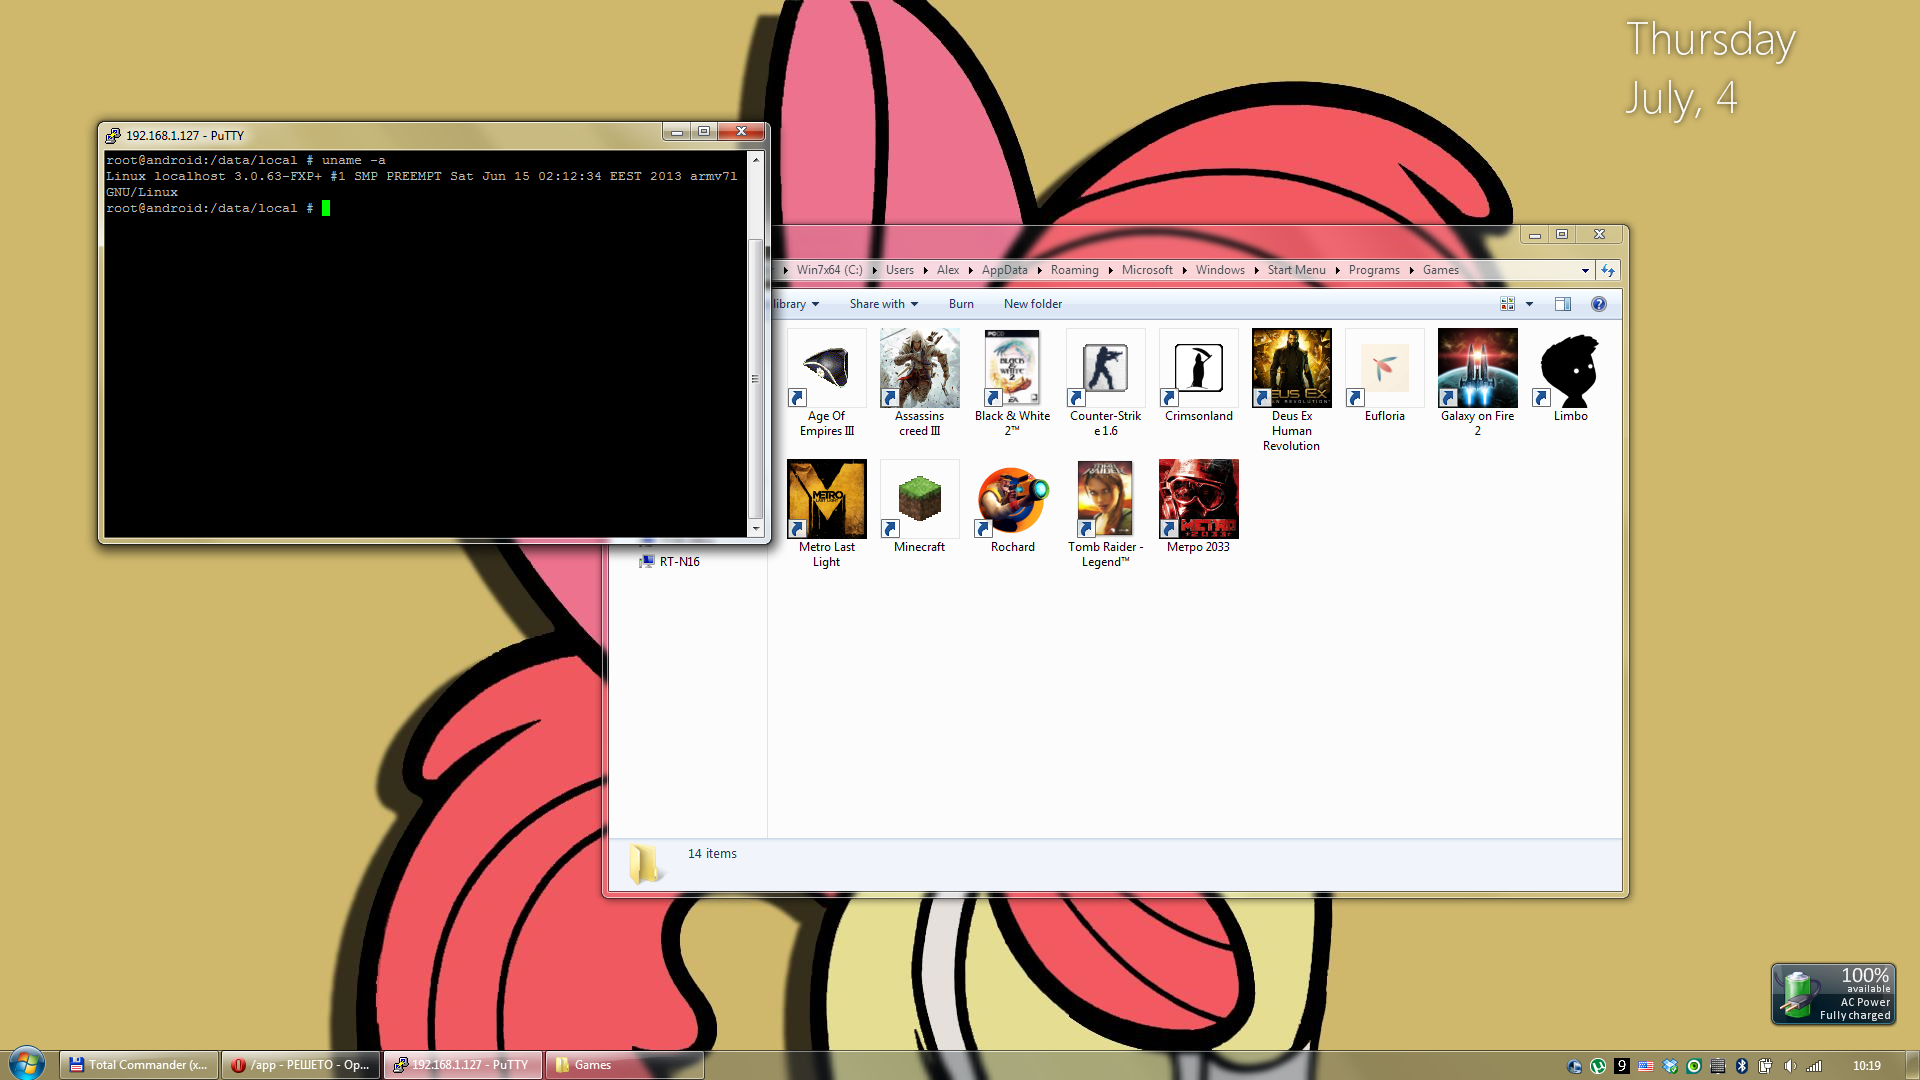Expand the arrow after AppData in path
This screenshot has width=1920, height=1080.
1039,270
